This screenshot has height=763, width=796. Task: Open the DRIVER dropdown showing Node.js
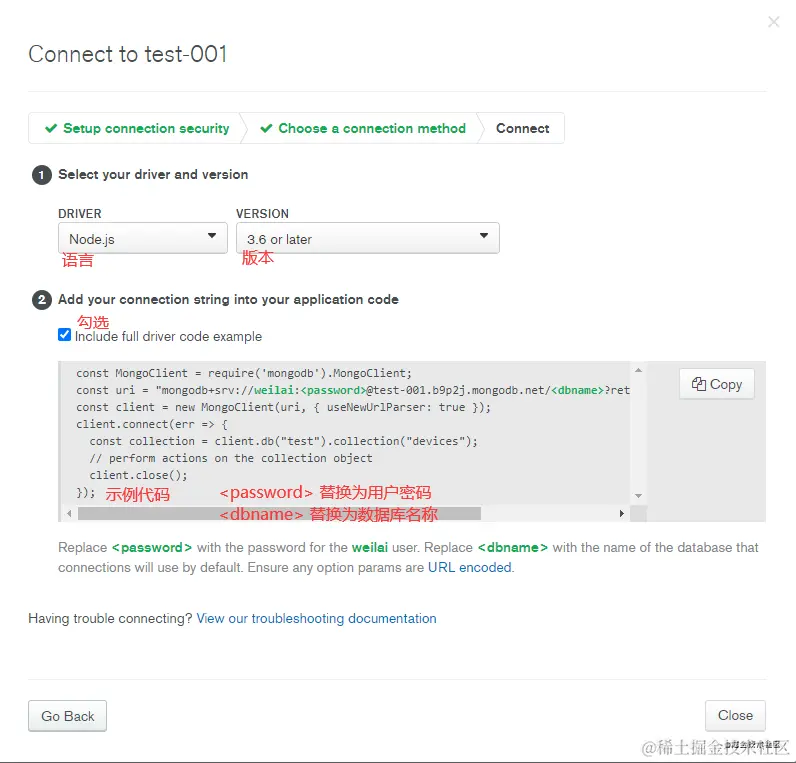tap(143, 238)
